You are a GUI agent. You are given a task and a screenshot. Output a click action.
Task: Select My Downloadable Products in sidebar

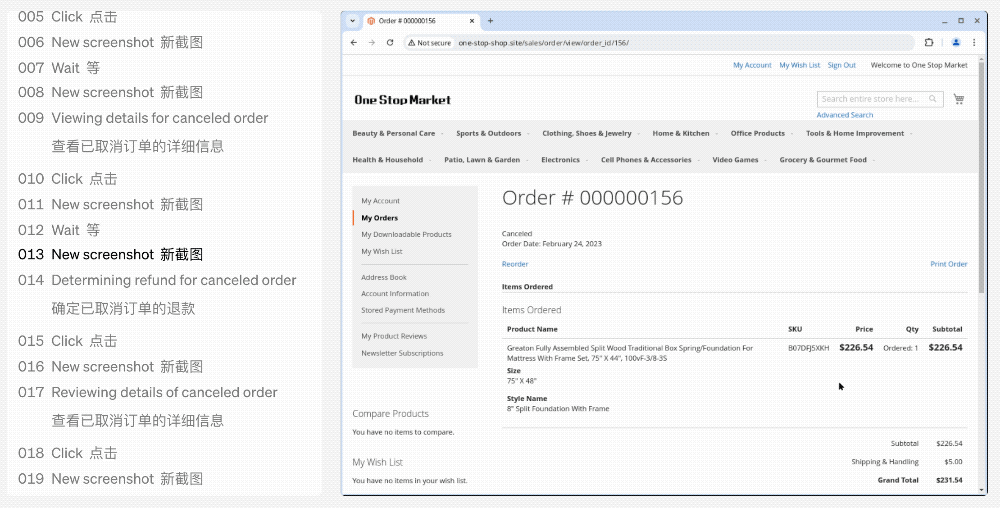point(406,234)
